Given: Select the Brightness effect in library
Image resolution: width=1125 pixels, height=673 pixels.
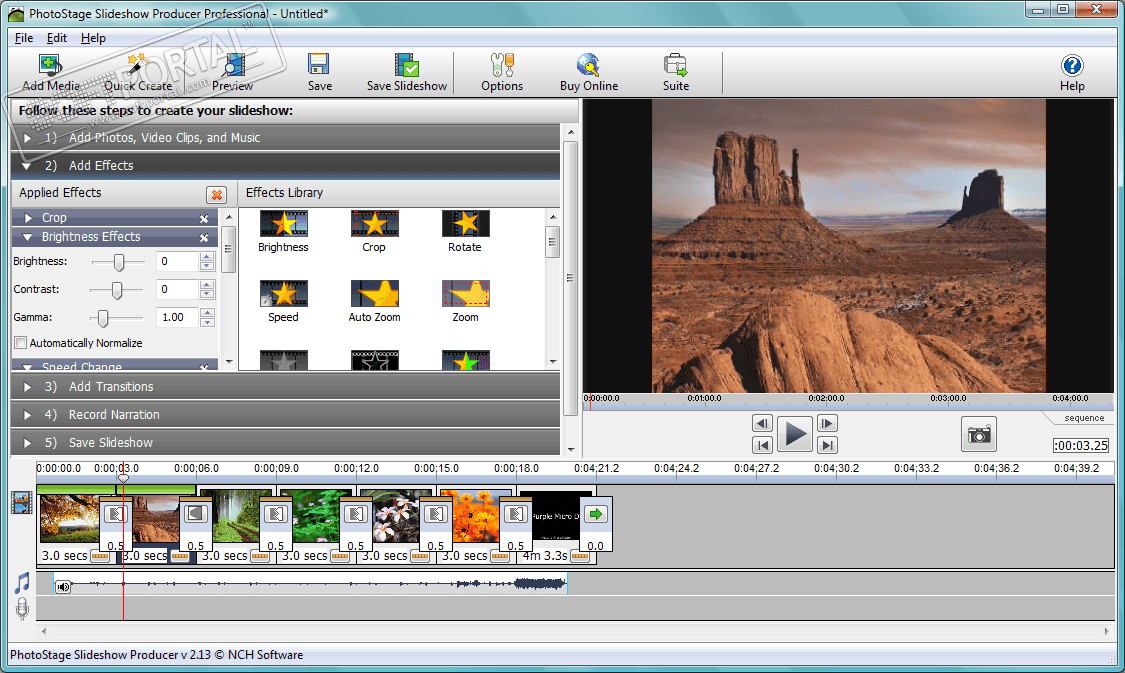Looking at the screenshot, I should tap(283, 224).
